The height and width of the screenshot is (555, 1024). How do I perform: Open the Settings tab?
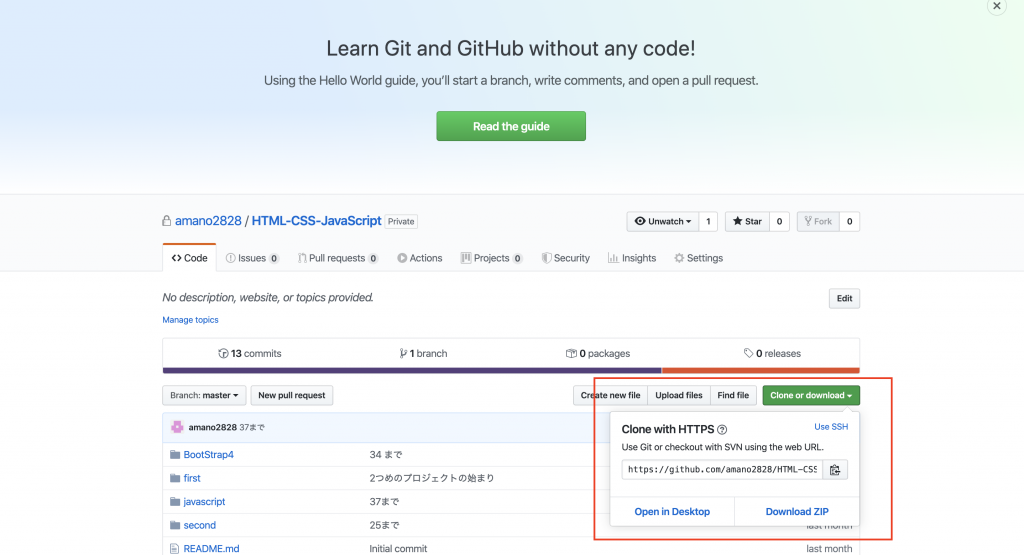point(699,258)
